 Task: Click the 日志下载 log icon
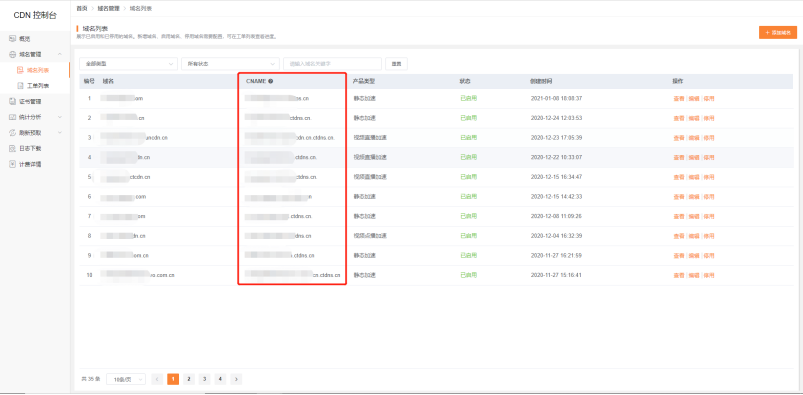click(13, 149)
